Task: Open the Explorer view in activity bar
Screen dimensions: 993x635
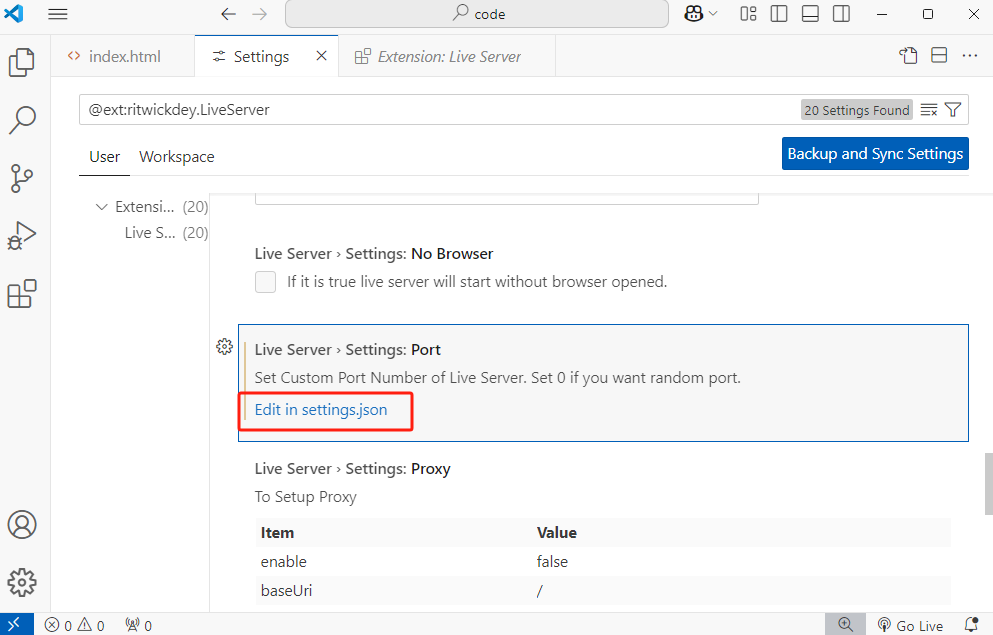Action: point(22,62)
